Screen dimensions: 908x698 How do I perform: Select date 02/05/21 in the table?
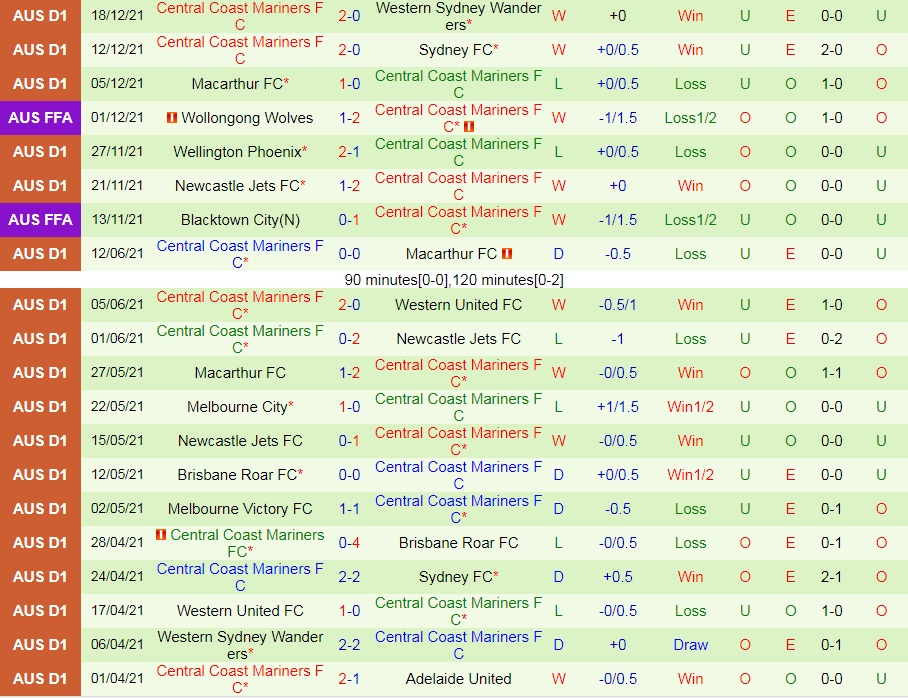(x=117, y=509)
